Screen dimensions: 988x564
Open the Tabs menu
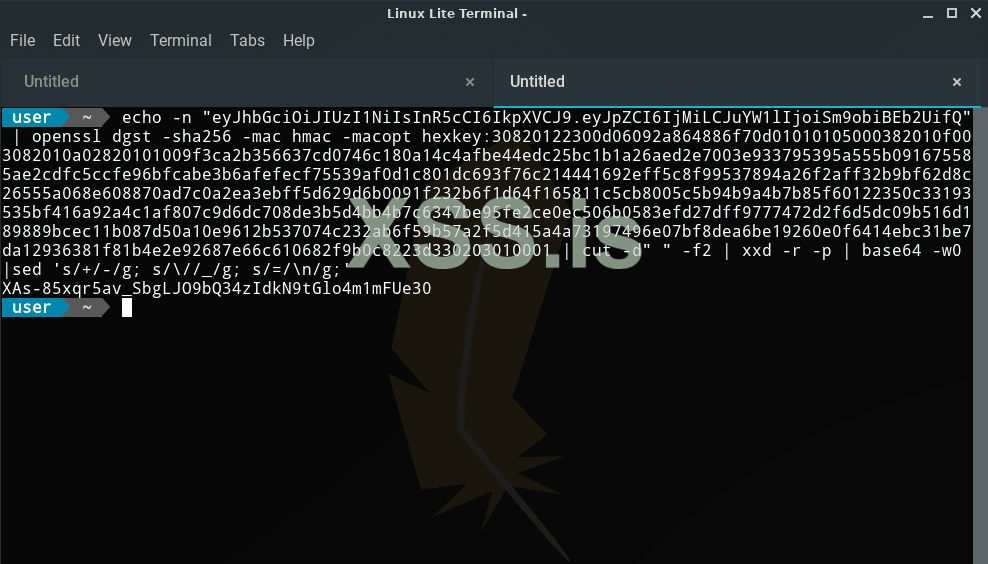(x=247, y=40)
